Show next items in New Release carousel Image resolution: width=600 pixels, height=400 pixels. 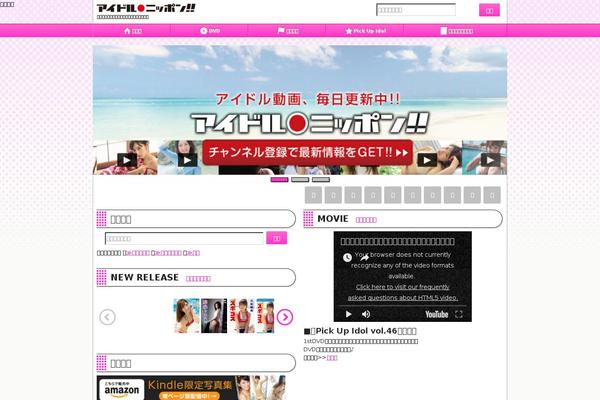[x=285, y=317]
